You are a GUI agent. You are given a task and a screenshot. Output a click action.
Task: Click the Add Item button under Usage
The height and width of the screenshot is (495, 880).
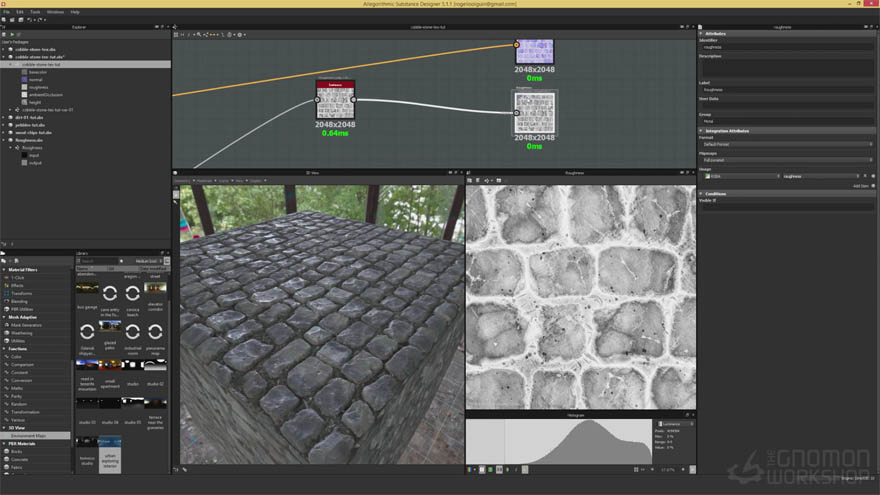click(x=864, y=186)
